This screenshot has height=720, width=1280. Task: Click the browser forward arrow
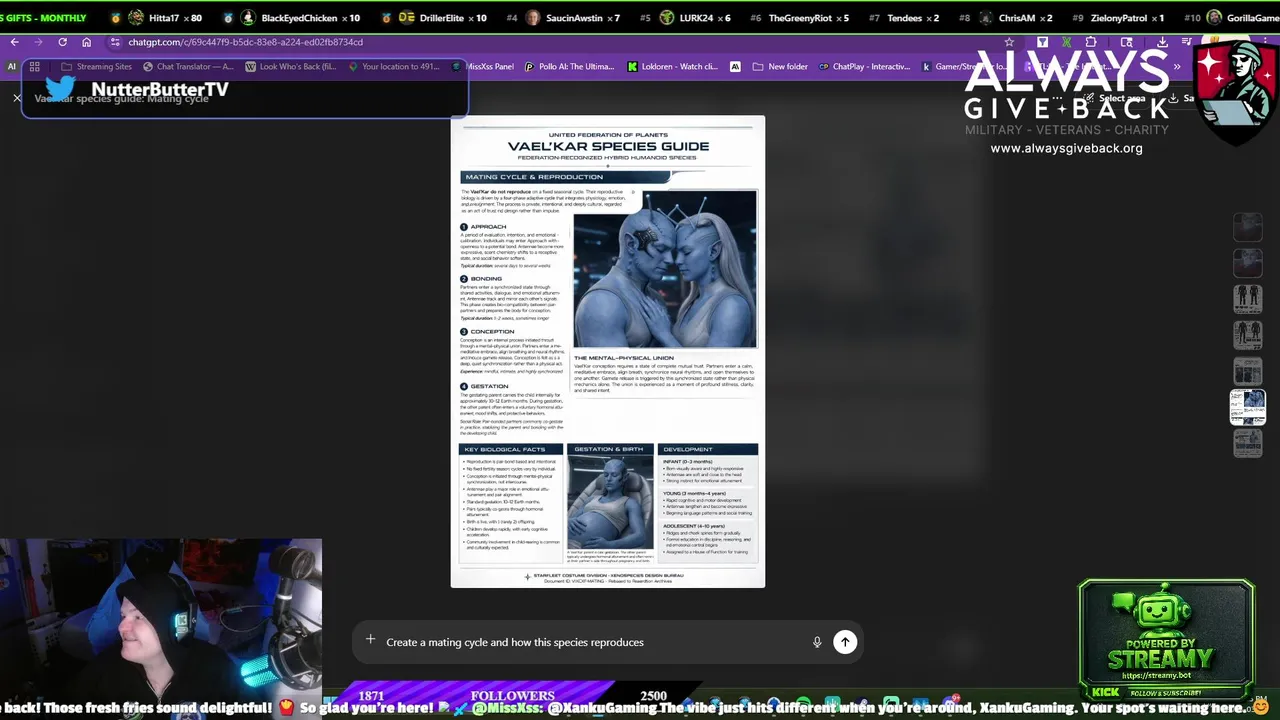(38, 42)
